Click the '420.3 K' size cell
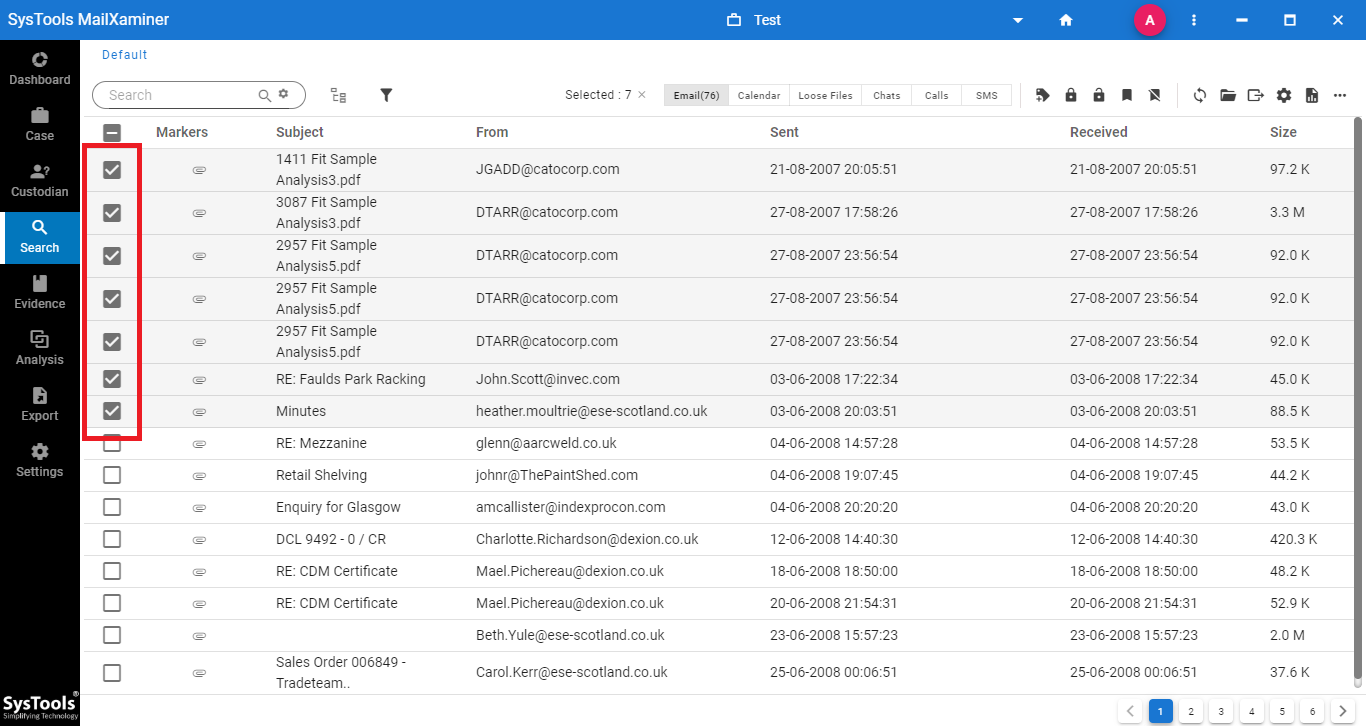The image size is (1366, 726). coord(1294,539)
